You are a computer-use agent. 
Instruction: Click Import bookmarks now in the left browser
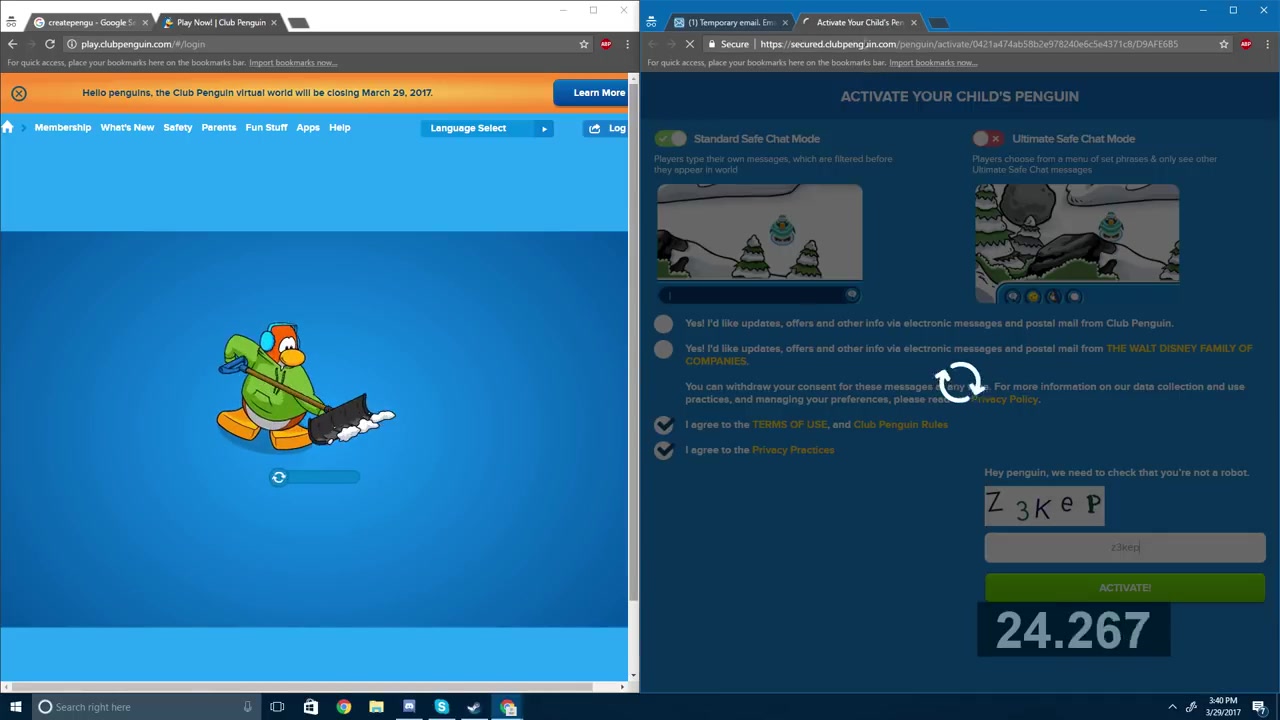293,63
